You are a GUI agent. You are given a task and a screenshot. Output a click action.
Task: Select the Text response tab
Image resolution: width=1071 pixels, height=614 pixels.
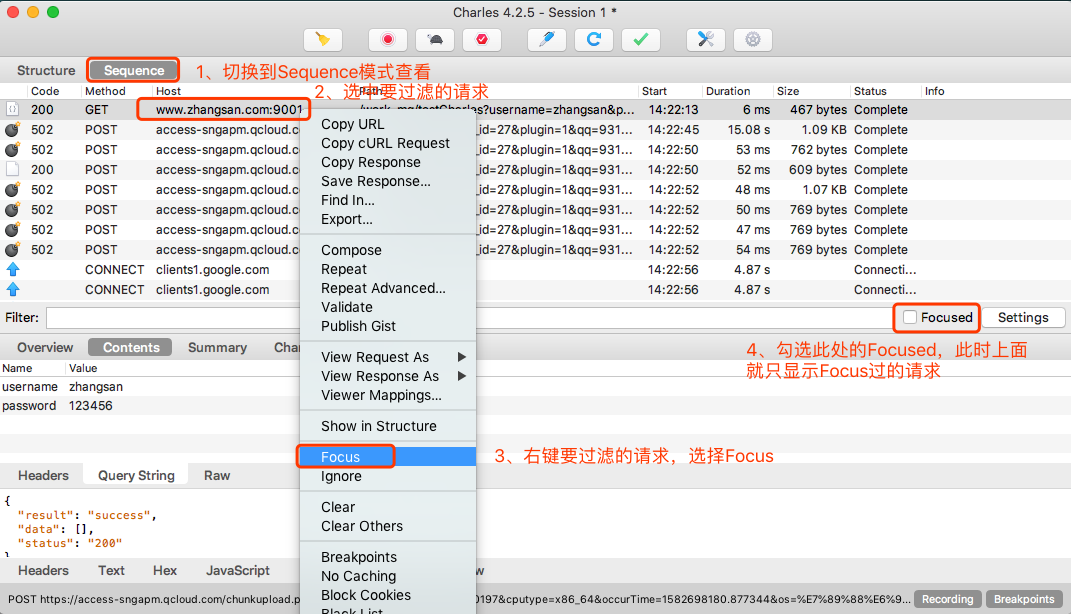(111, 570)
